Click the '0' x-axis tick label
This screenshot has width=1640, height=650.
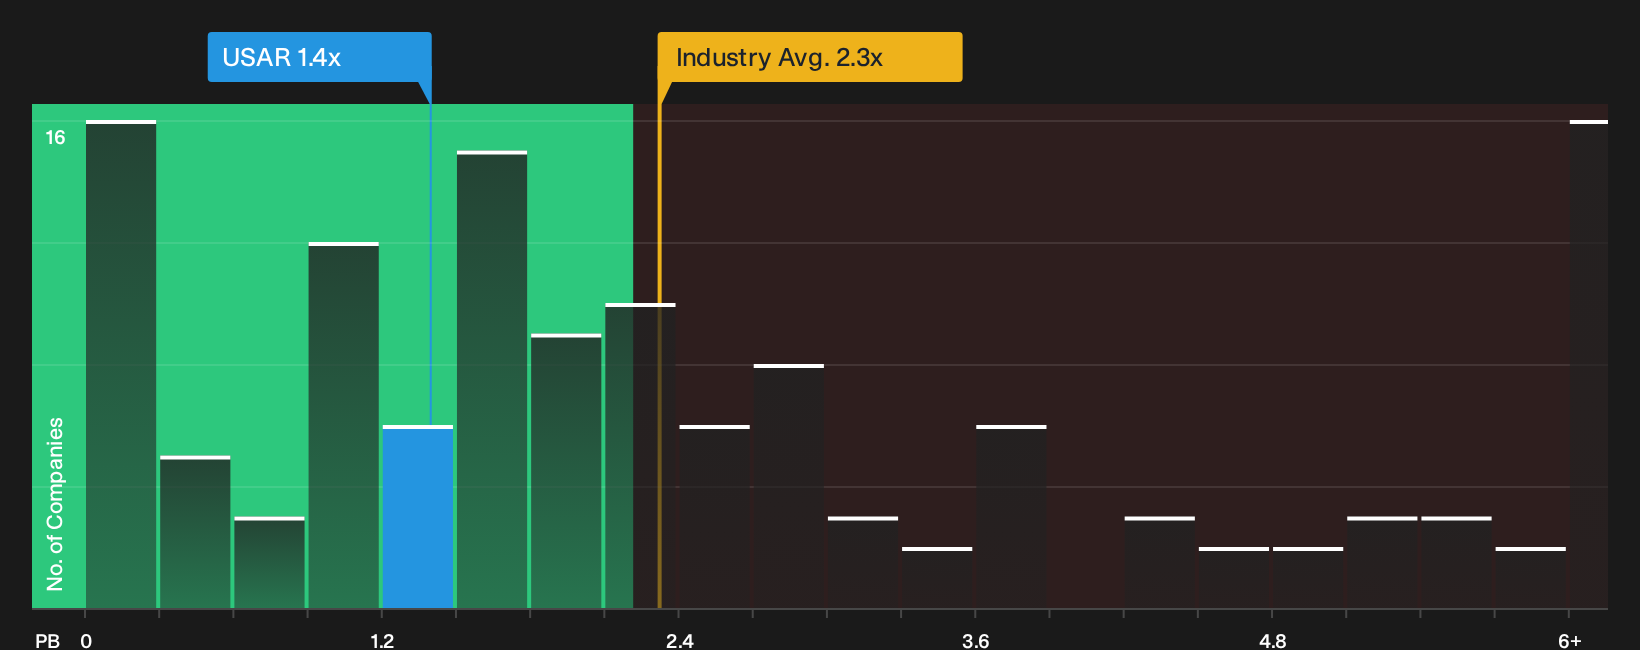coord(86,641)
